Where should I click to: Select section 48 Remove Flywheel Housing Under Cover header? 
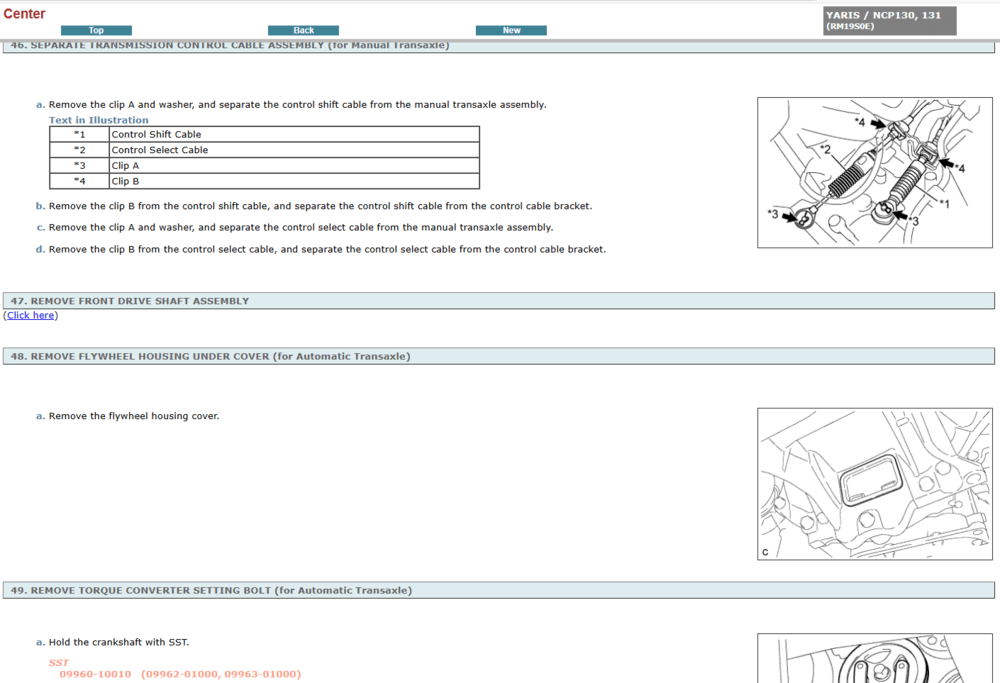[x=210, y=356]
